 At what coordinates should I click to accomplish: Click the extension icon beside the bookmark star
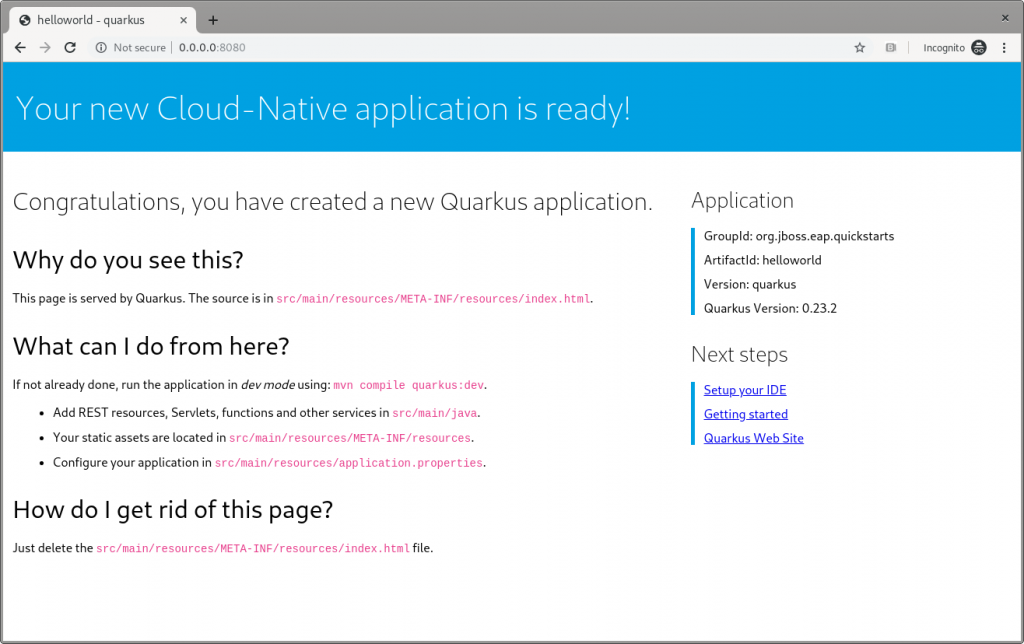(x=890, y=47)
